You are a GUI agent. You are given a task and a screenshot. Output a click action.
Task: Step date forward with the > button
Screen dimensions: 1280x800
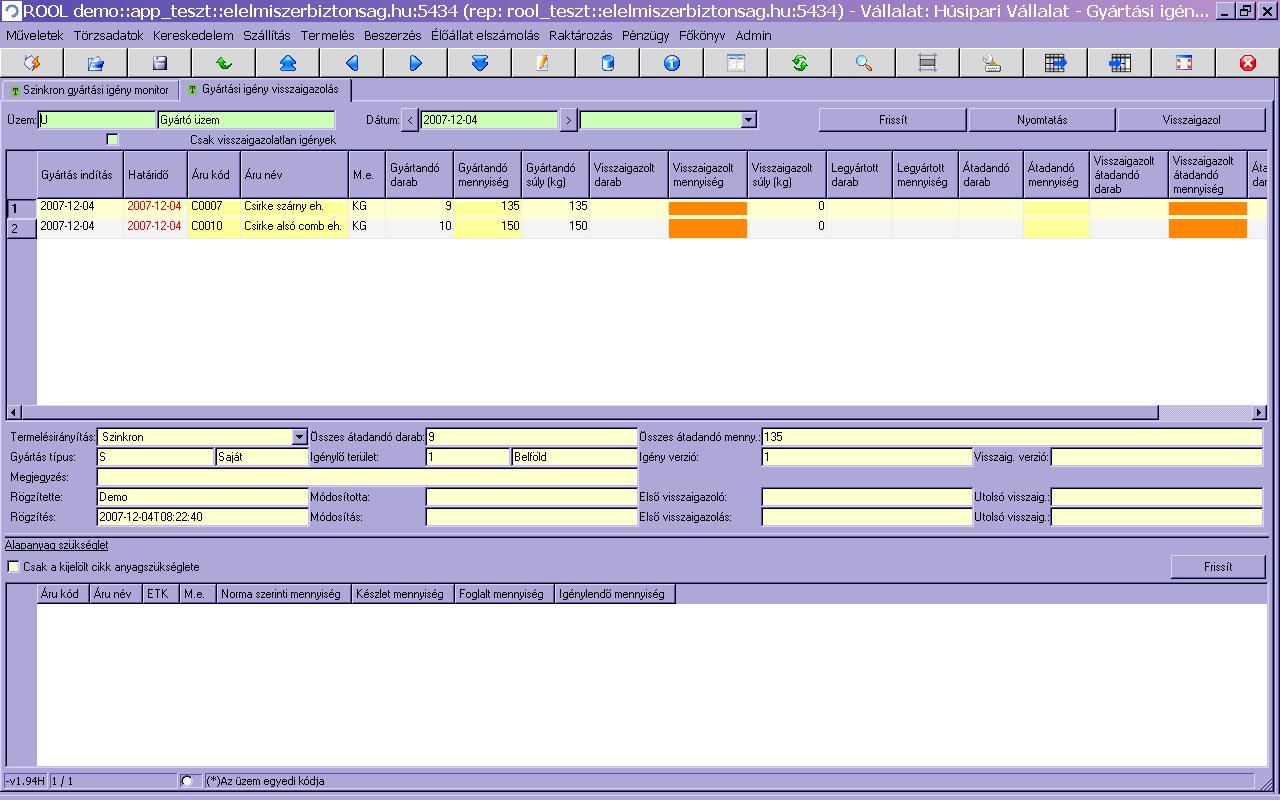click(x=568, y=120)
